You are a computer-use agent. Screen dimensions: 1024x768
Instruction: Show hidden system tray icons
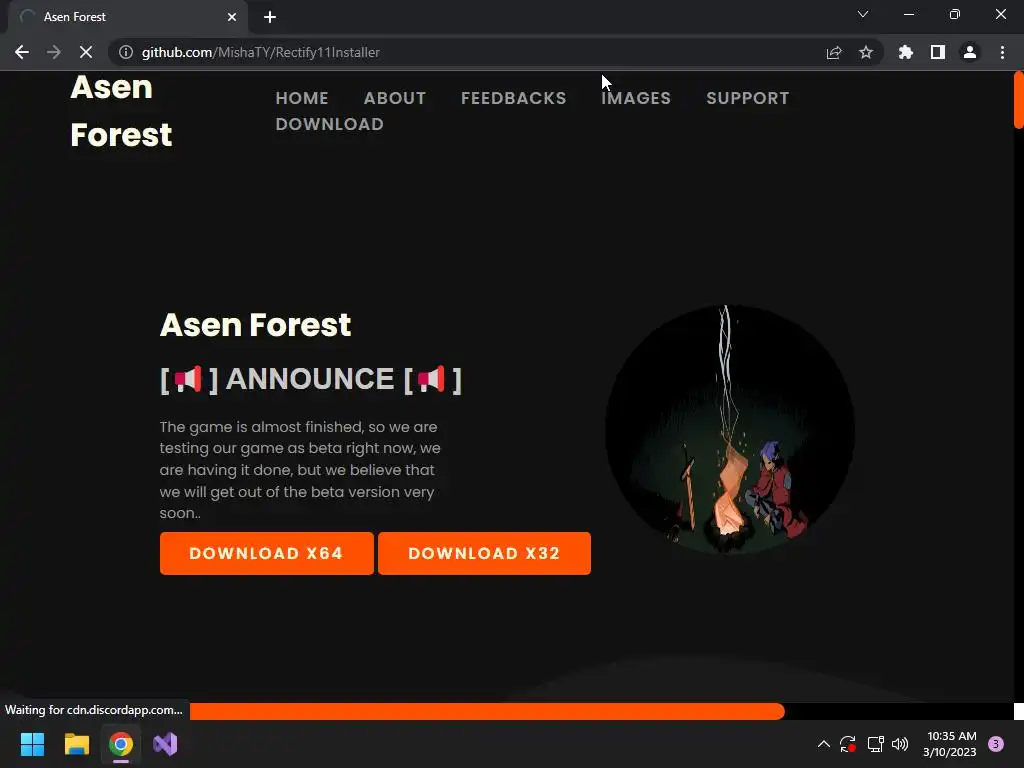pos(824,744)
